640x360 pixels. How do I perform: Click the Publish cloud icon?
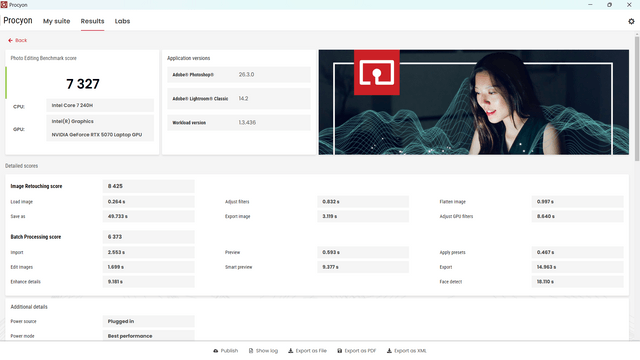click(x=216, y=351)
